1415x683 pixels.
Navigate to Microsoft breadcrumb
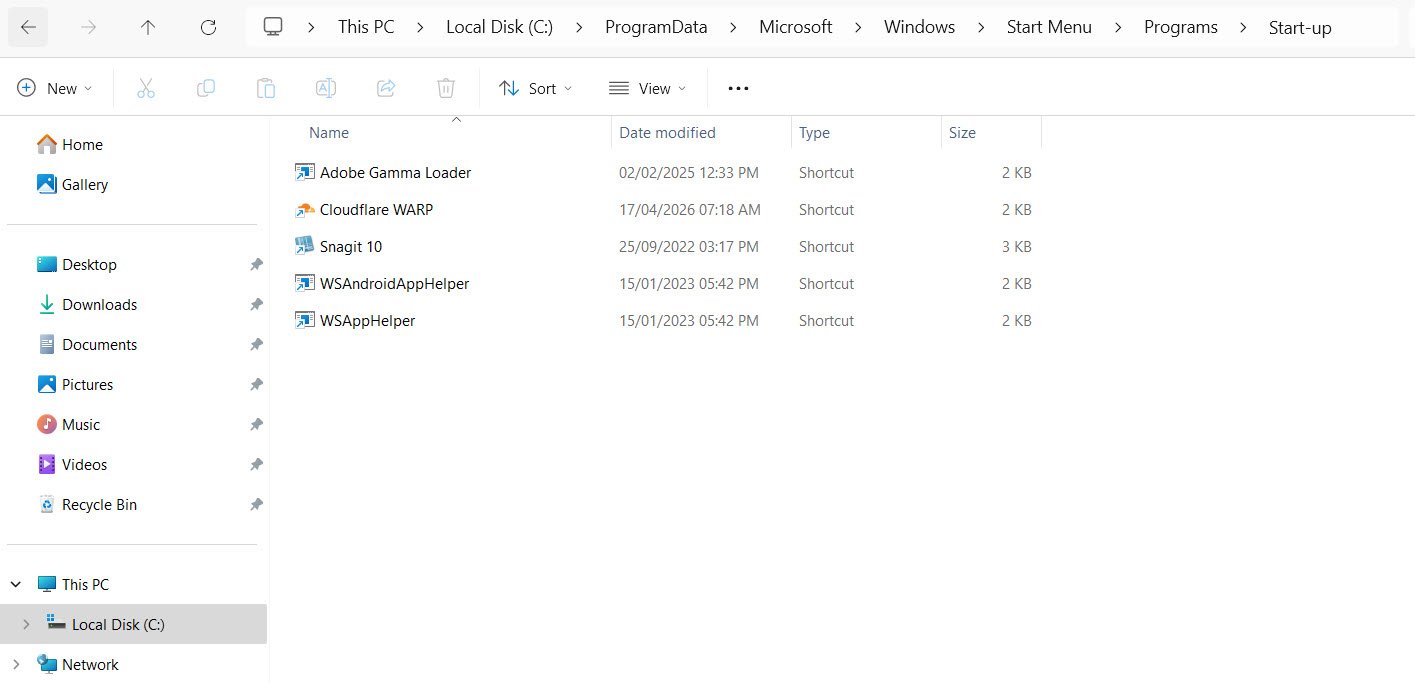(x=795, y=28)
